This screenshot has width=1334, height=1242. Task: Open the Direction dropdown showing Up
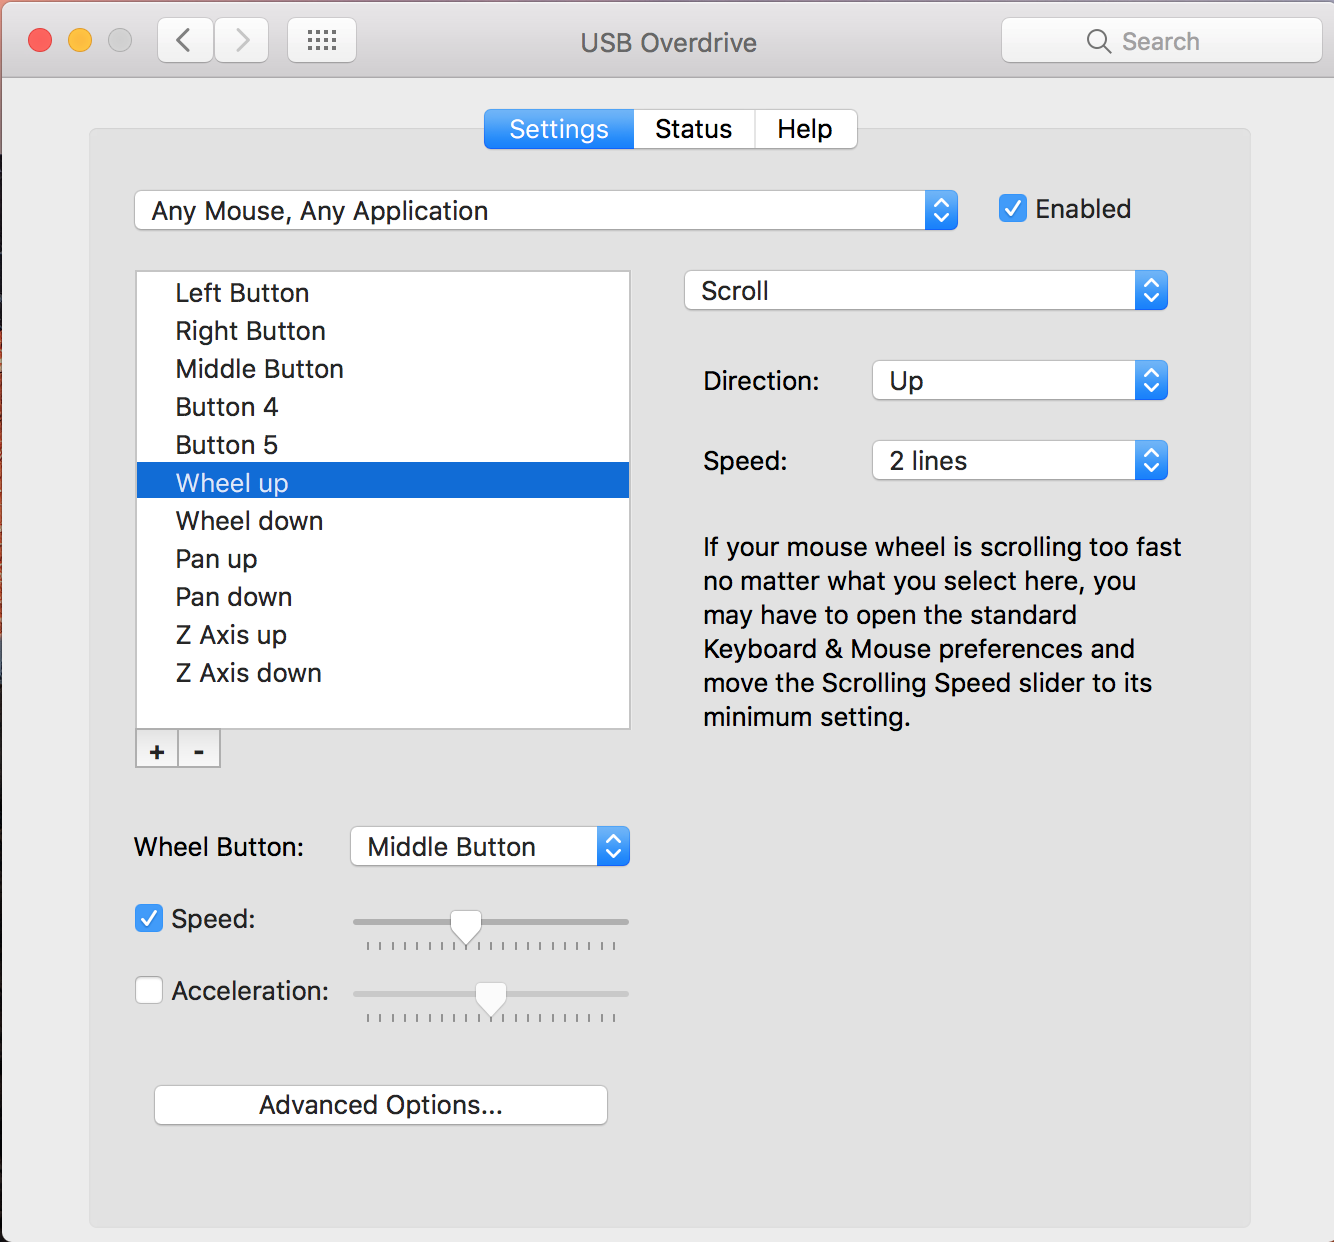click(1020, 381)
